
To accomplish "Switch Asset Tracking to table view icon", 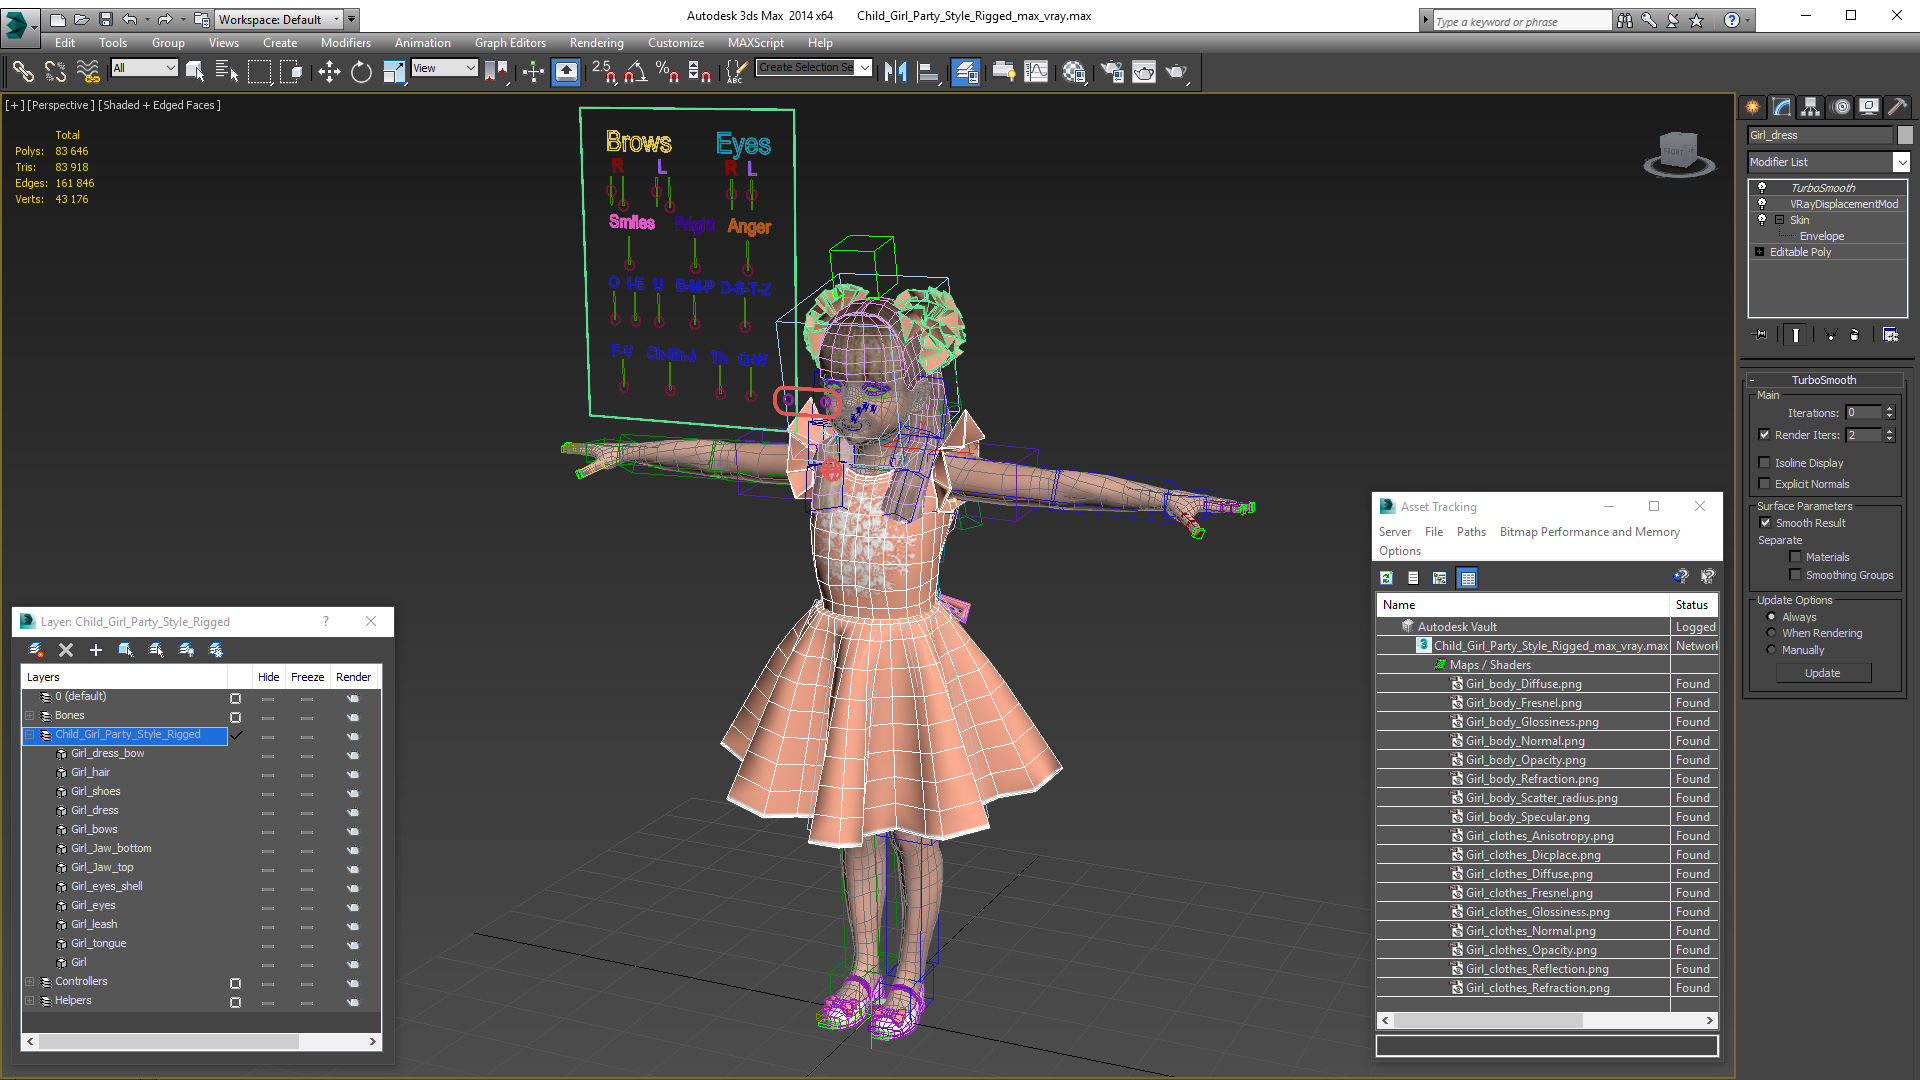I will click(1467, 578).
